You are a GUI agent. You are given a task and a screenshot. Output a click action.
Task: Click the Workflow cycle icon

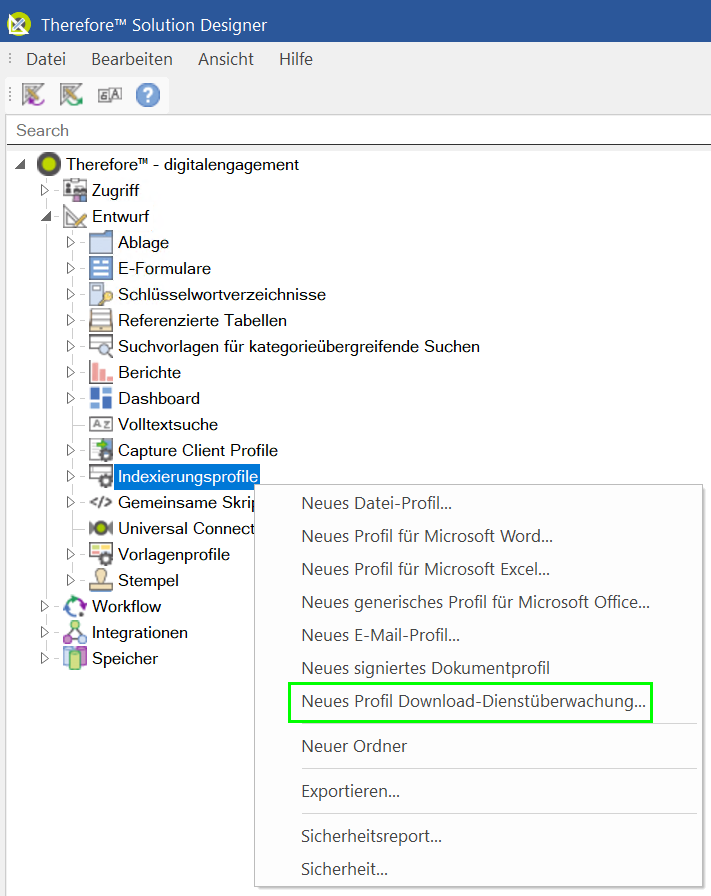coord(75,606)
